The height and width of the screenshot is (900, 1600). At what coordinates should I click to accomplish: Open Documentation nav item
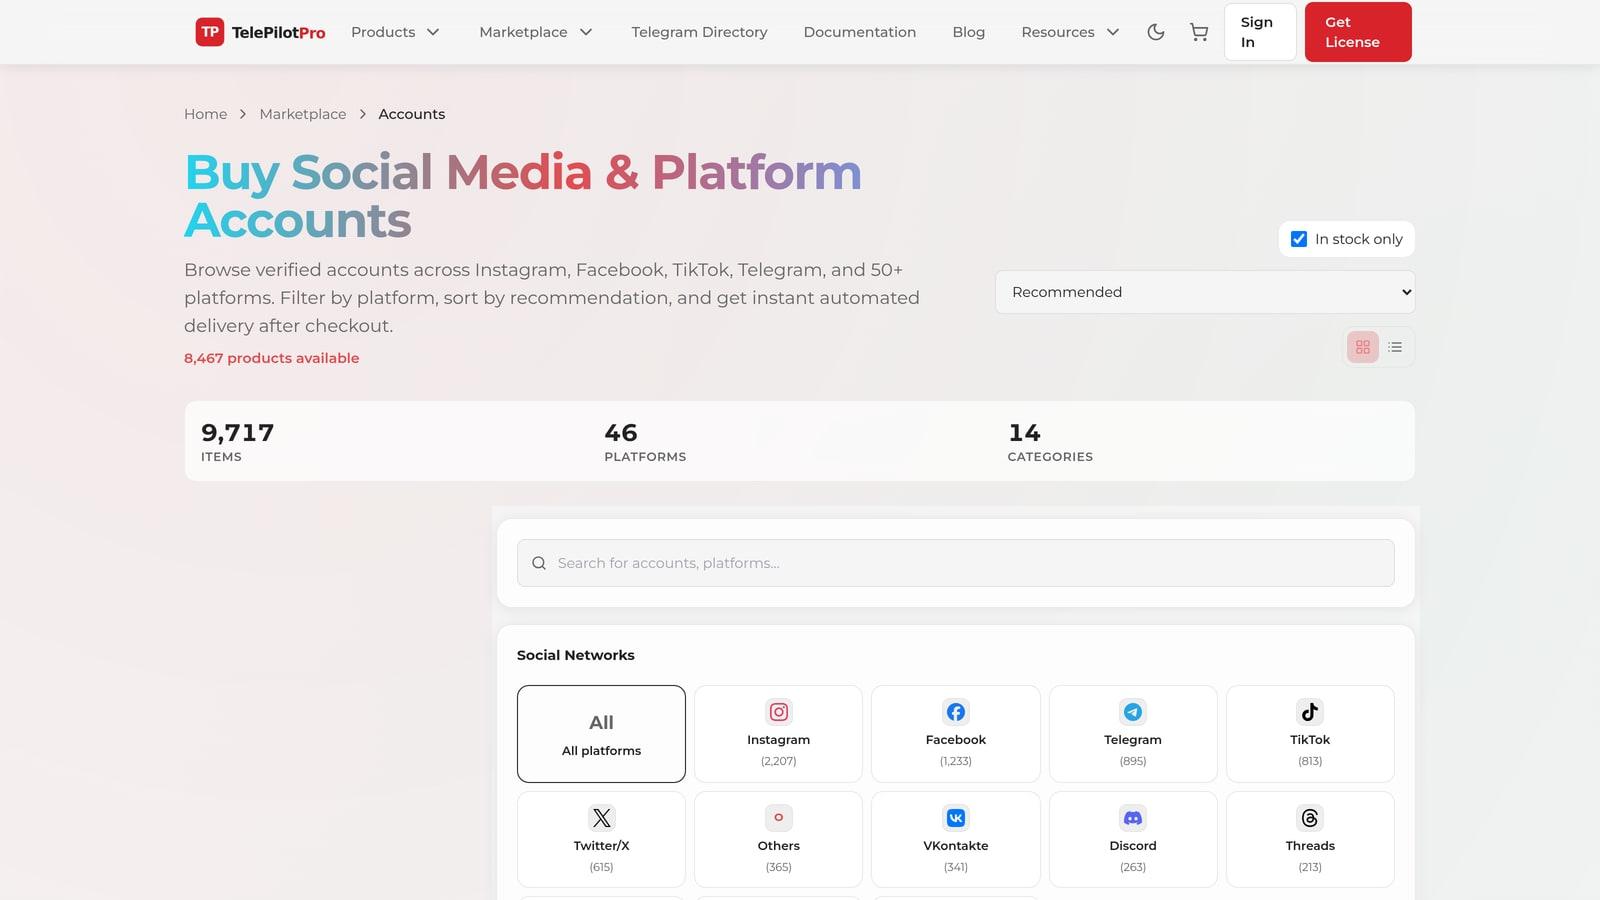860,32
